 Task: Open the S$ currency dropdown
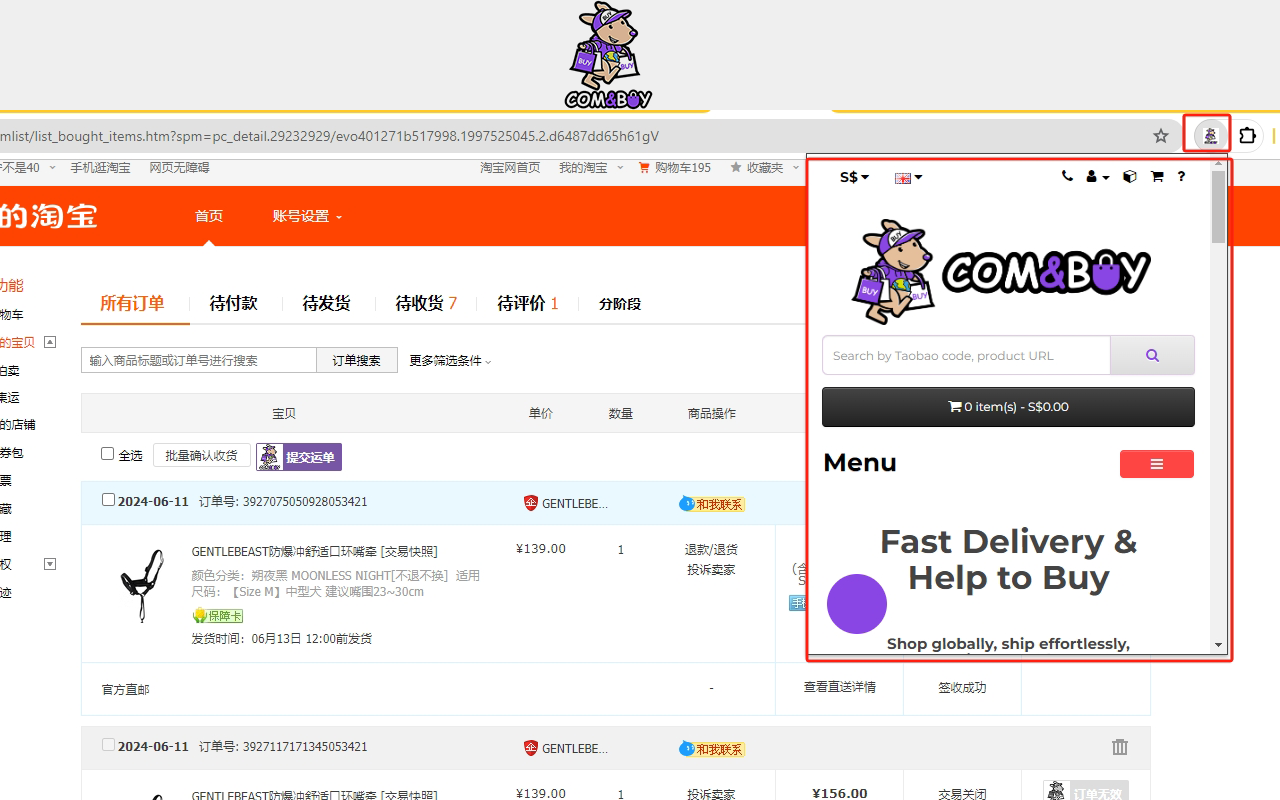[x=855, y=177]
